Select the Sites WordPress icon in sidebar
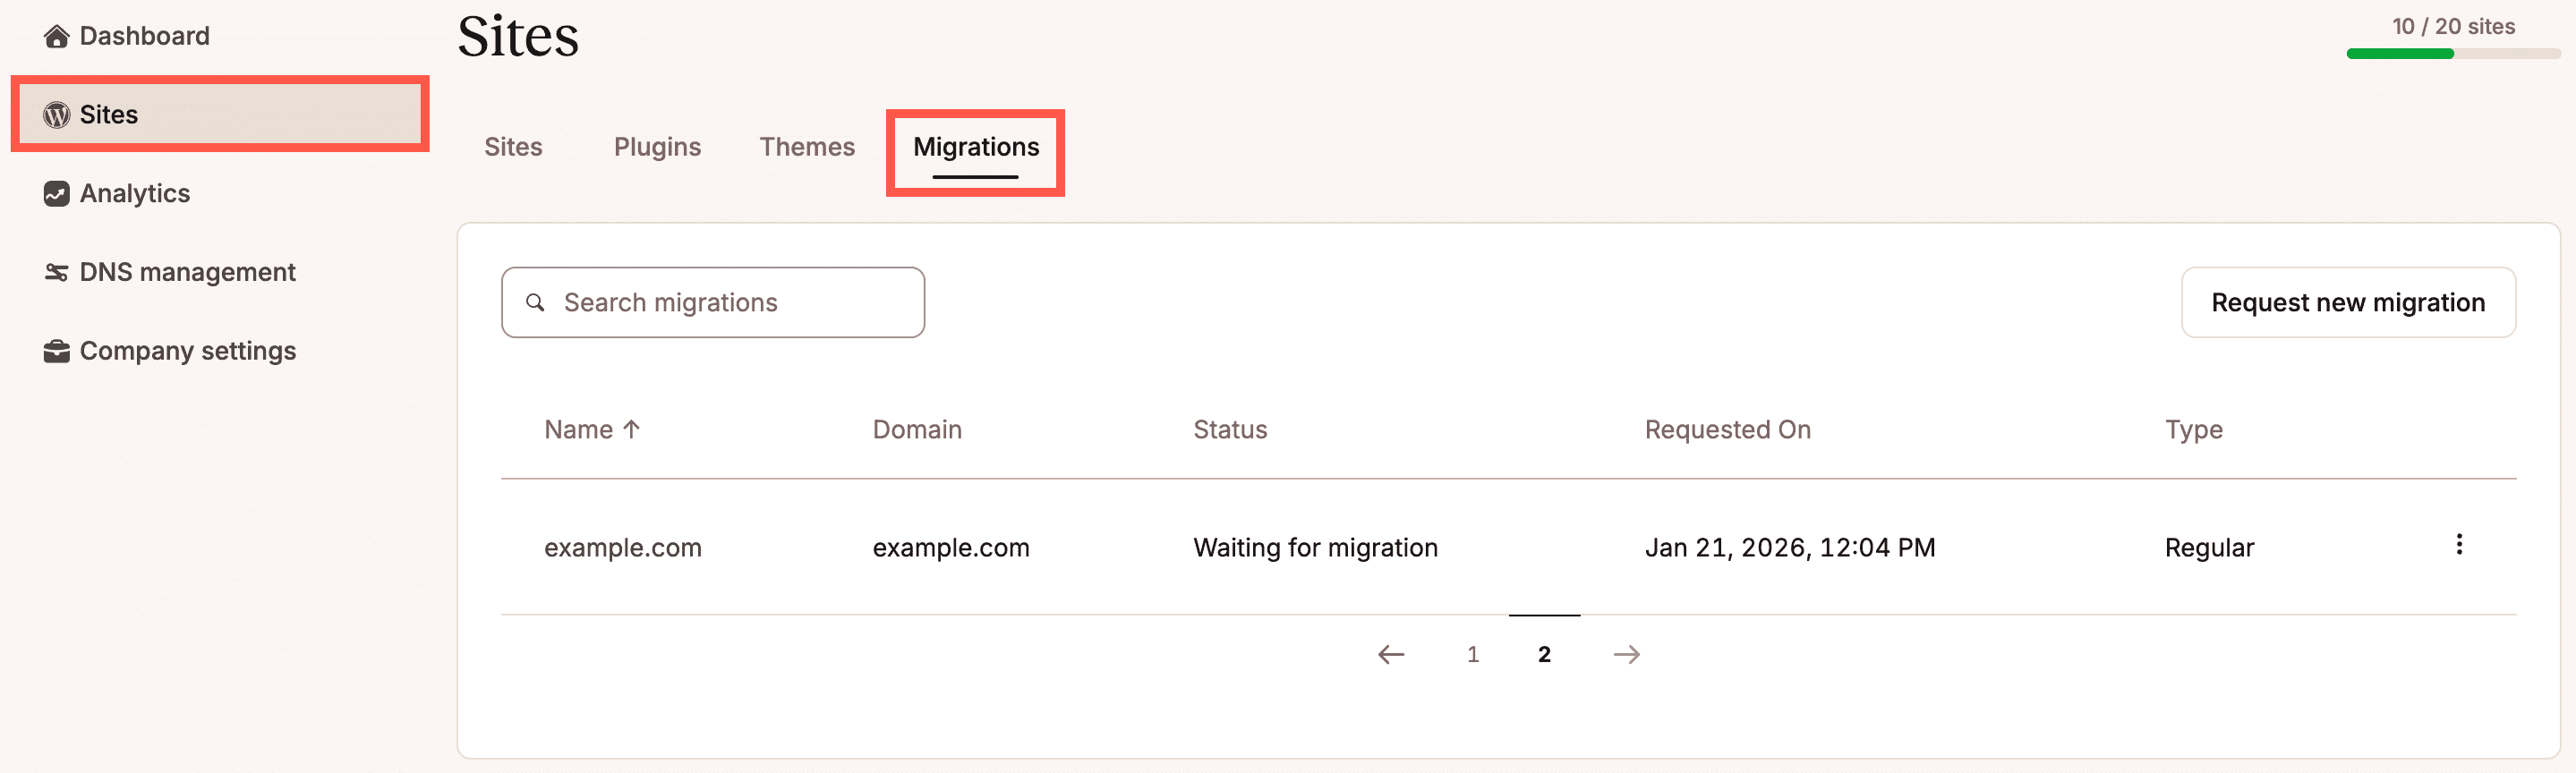The width and height of the screenshot is (2576, 773). [x=57, y=114]
